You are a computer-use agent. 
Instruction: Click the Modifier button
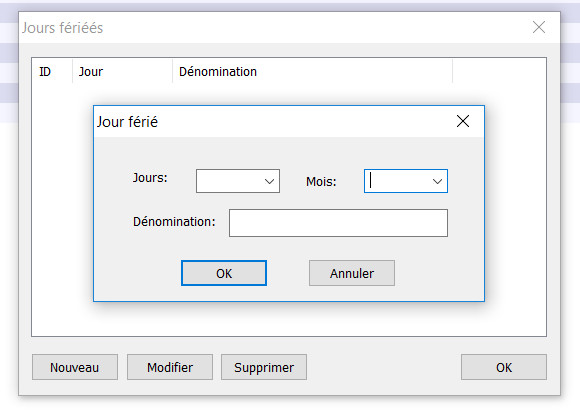click(x=170, y=367)
